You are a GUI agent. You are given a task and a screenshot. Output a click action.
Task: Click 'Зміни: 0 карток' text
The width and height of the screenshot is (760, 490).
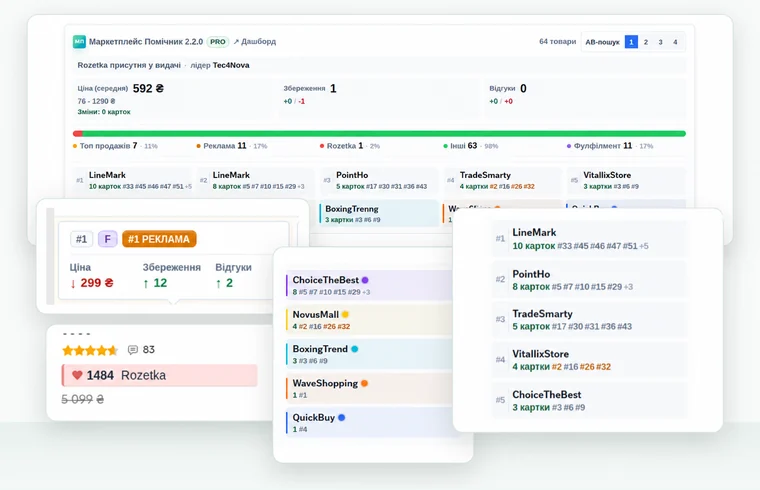click(x=104, y=112)
